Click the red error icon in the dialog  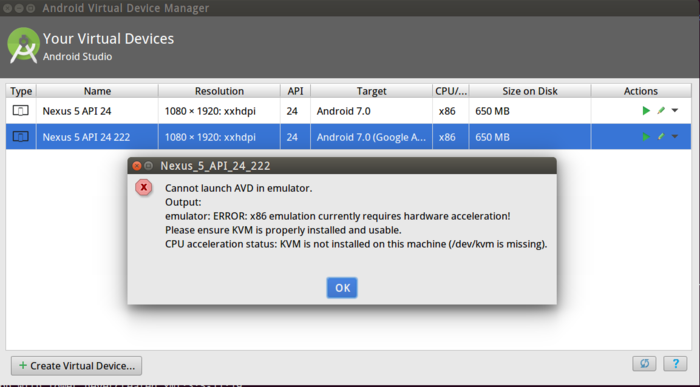[x=144, y=187]
